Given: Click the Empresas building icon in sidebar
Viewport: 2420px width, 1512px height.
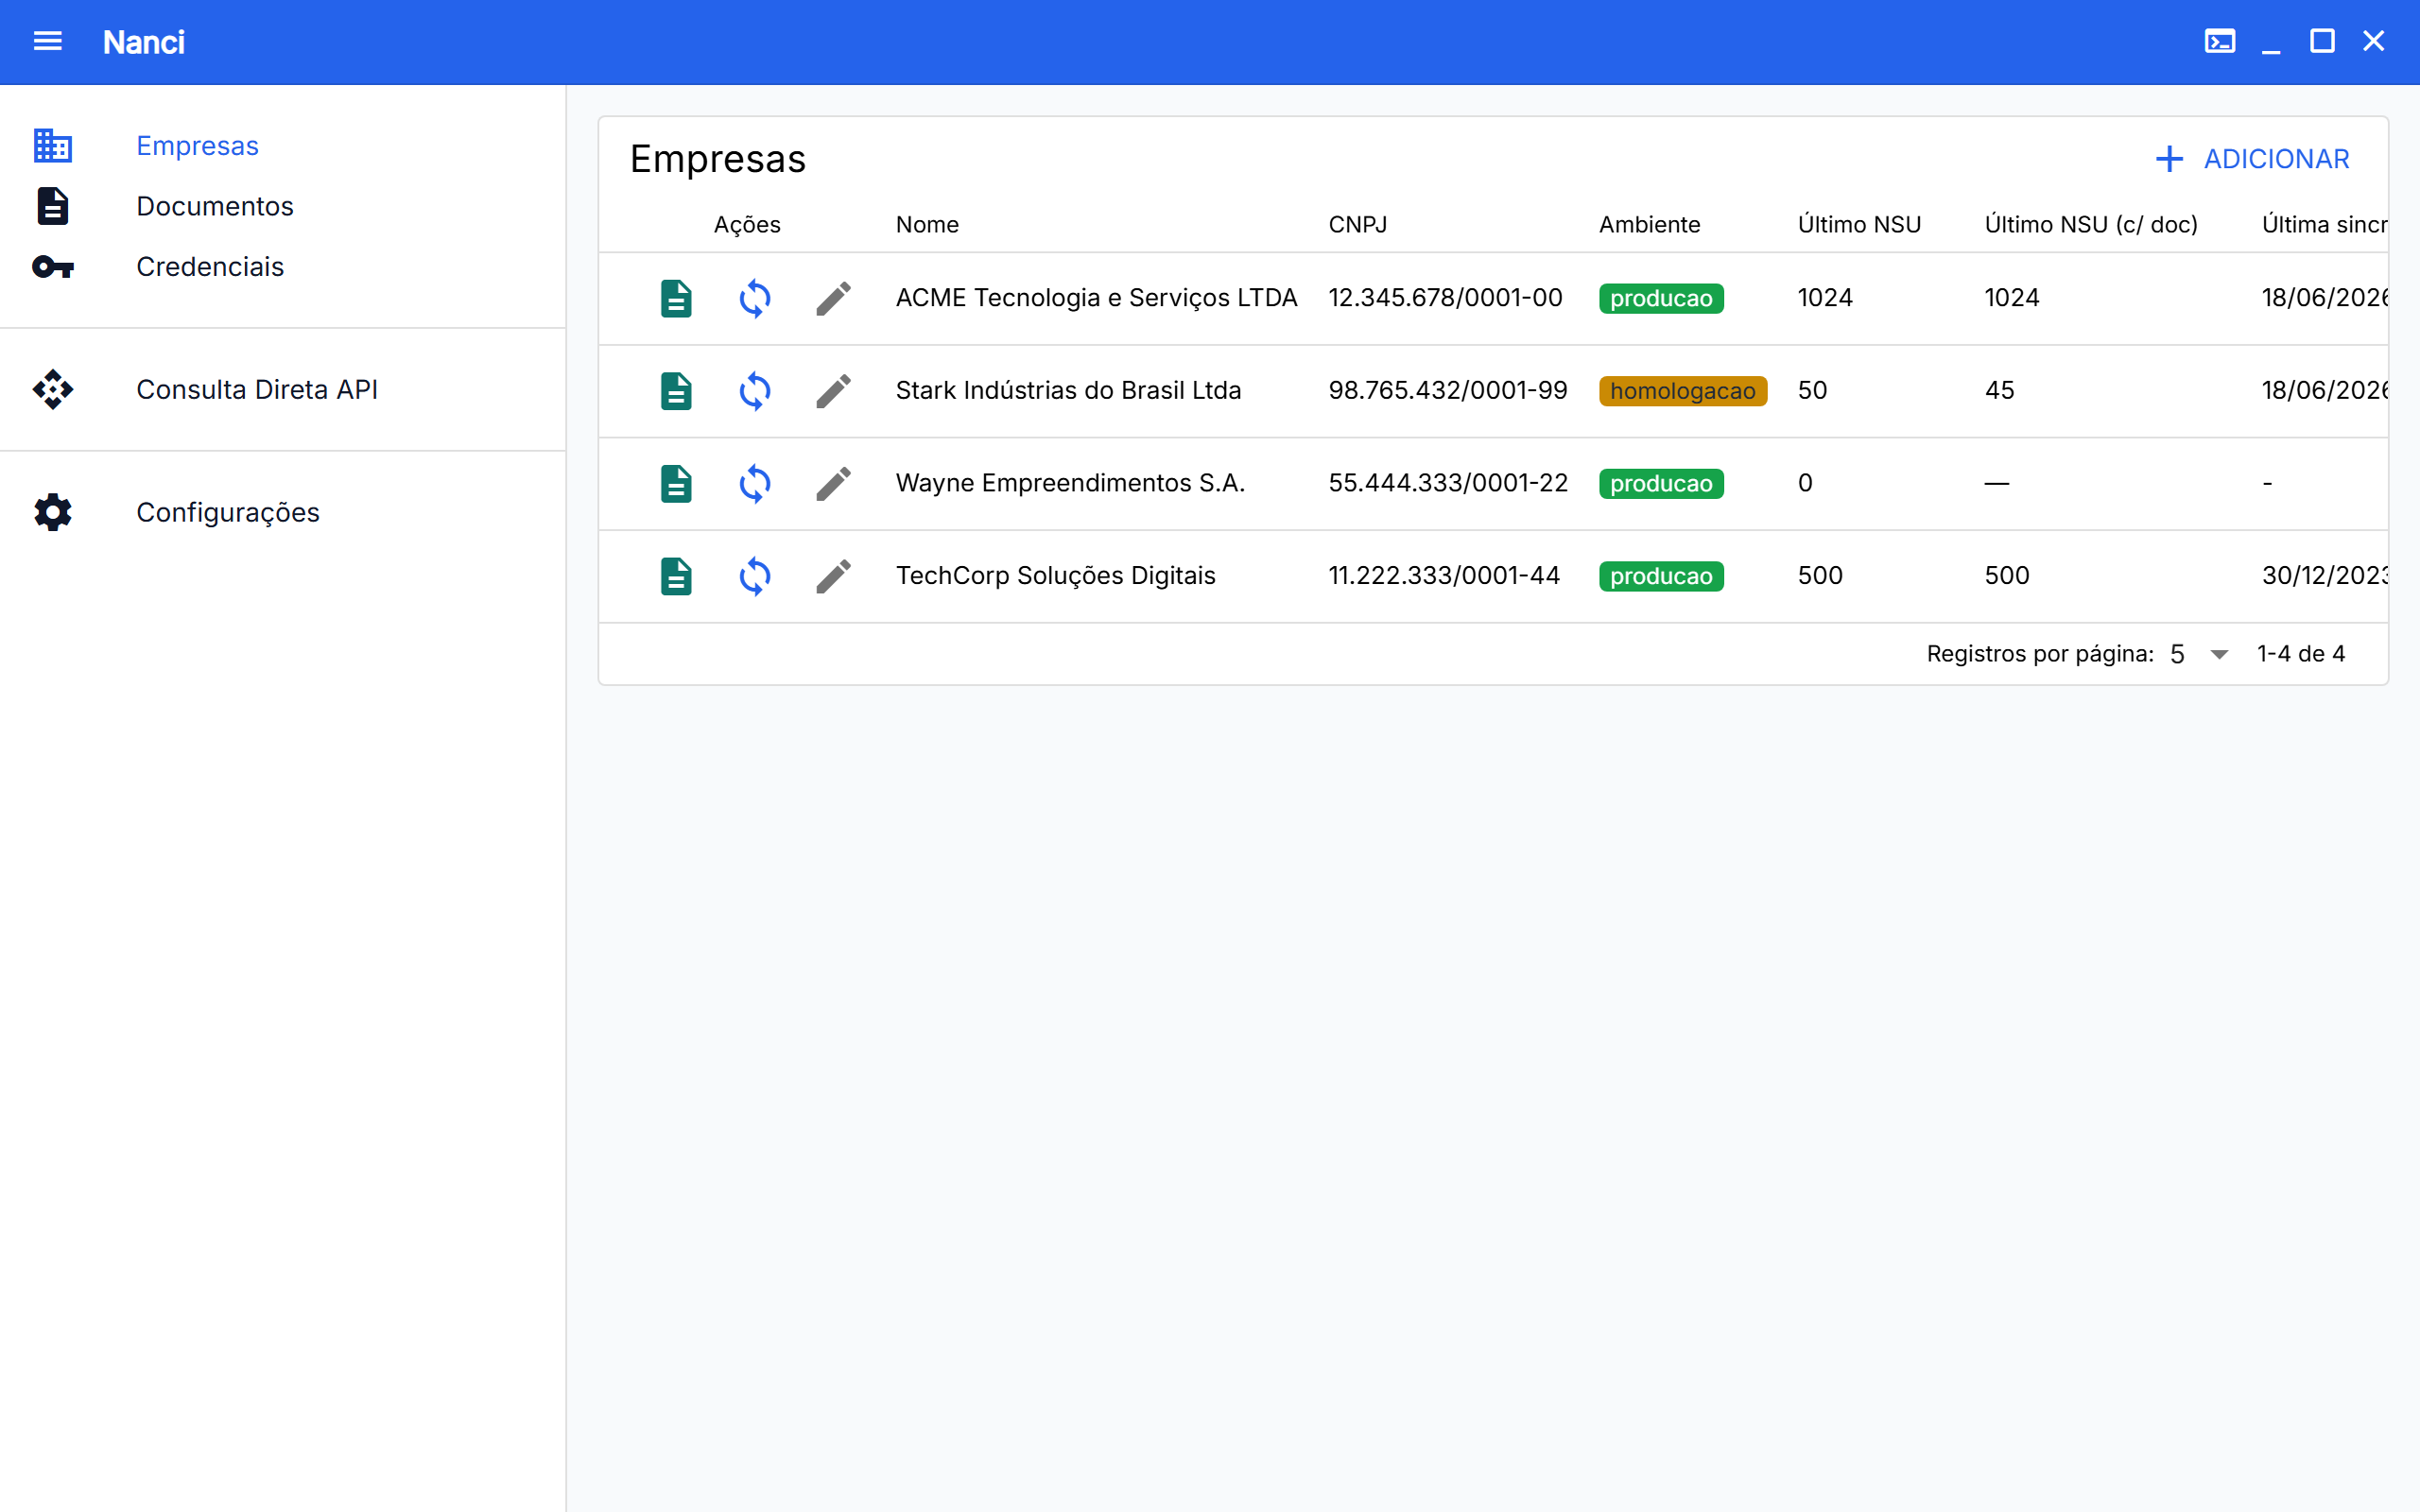Looking at the screenshot, I should coord(53,146).
